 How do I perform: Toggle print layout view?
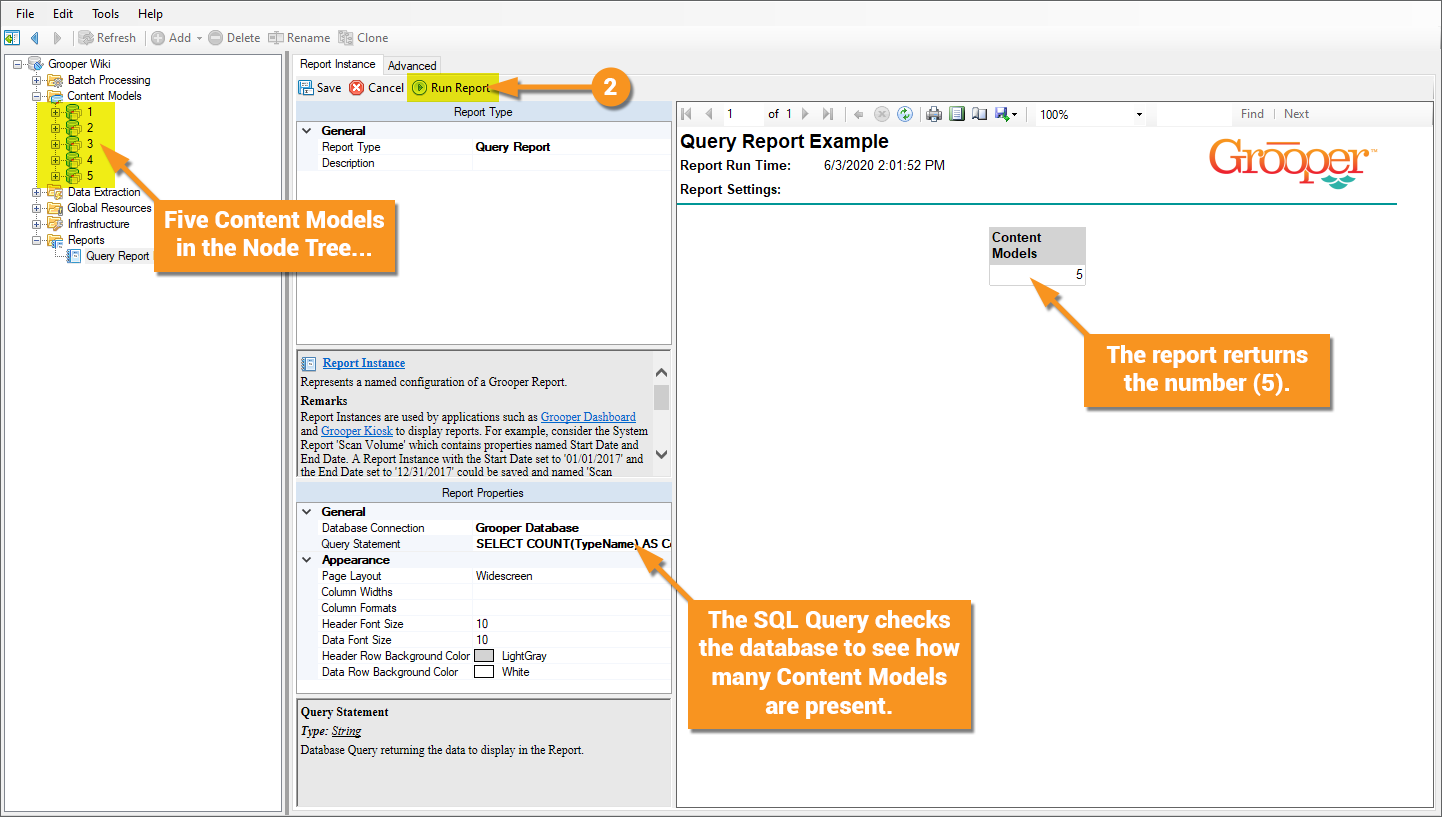(957, 114)
